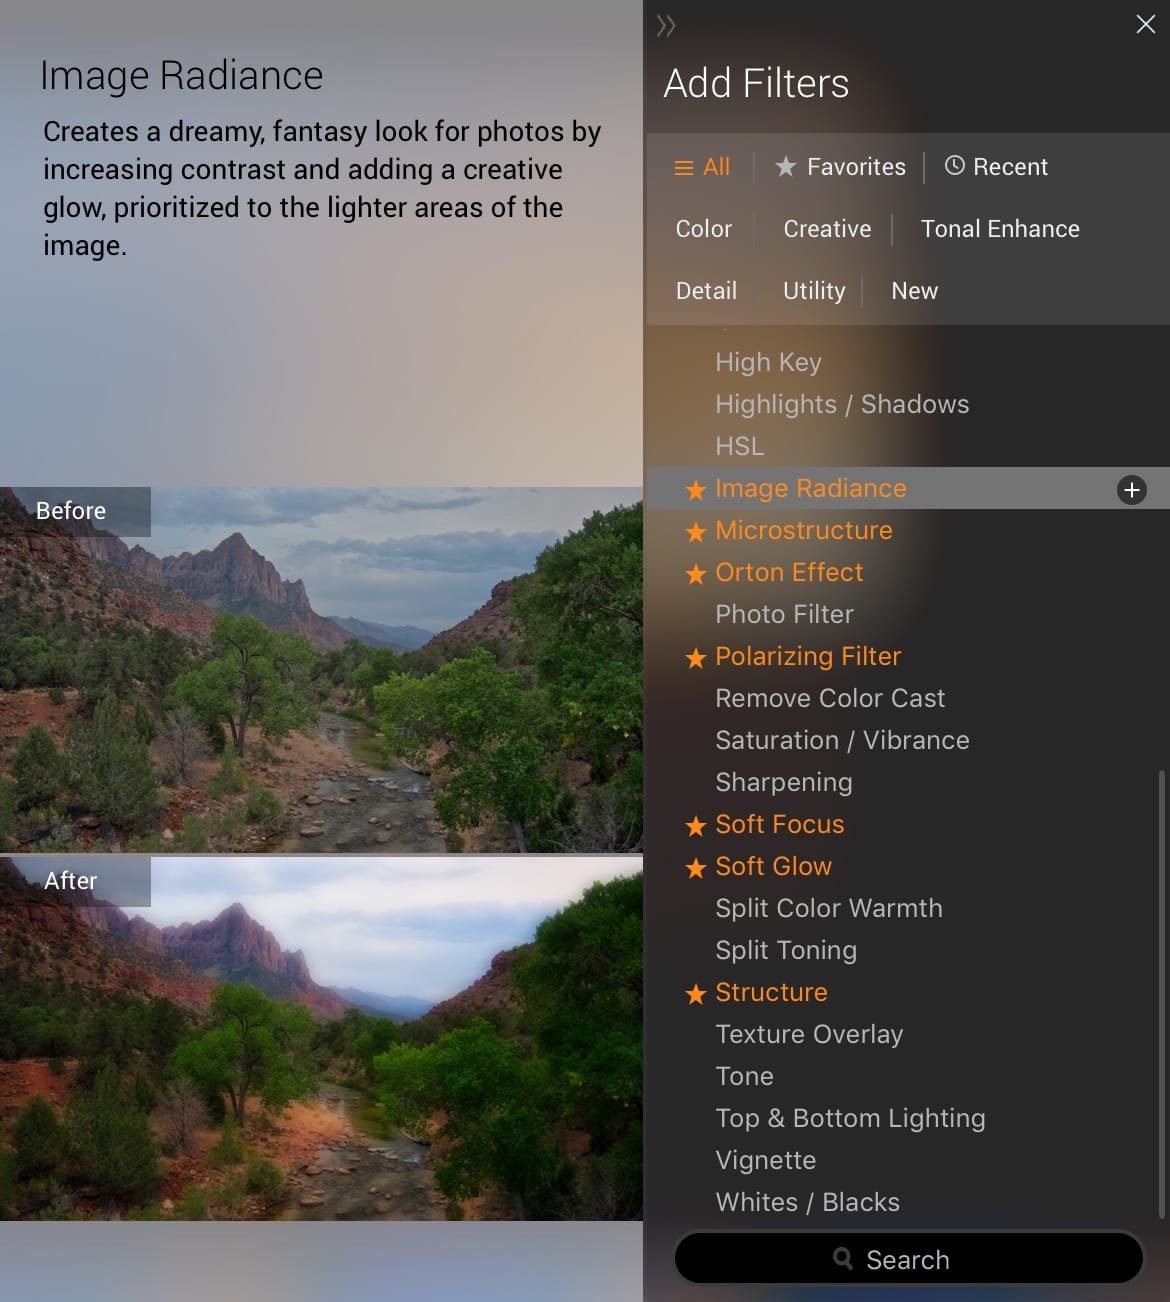Click the star icon beside Polarizing Filter
1170x1302 pixels.
[x=696, y=658]
